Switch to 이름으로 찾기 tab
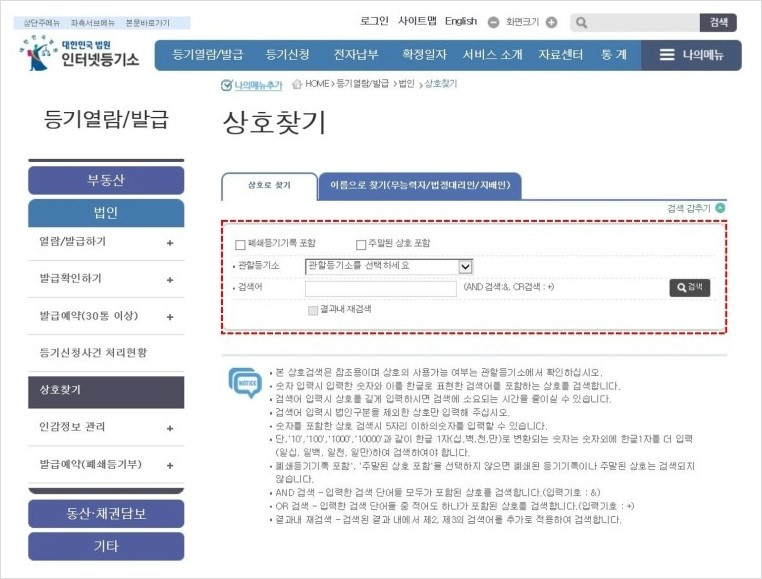This screenshot has height=579, width=762. 420,186
